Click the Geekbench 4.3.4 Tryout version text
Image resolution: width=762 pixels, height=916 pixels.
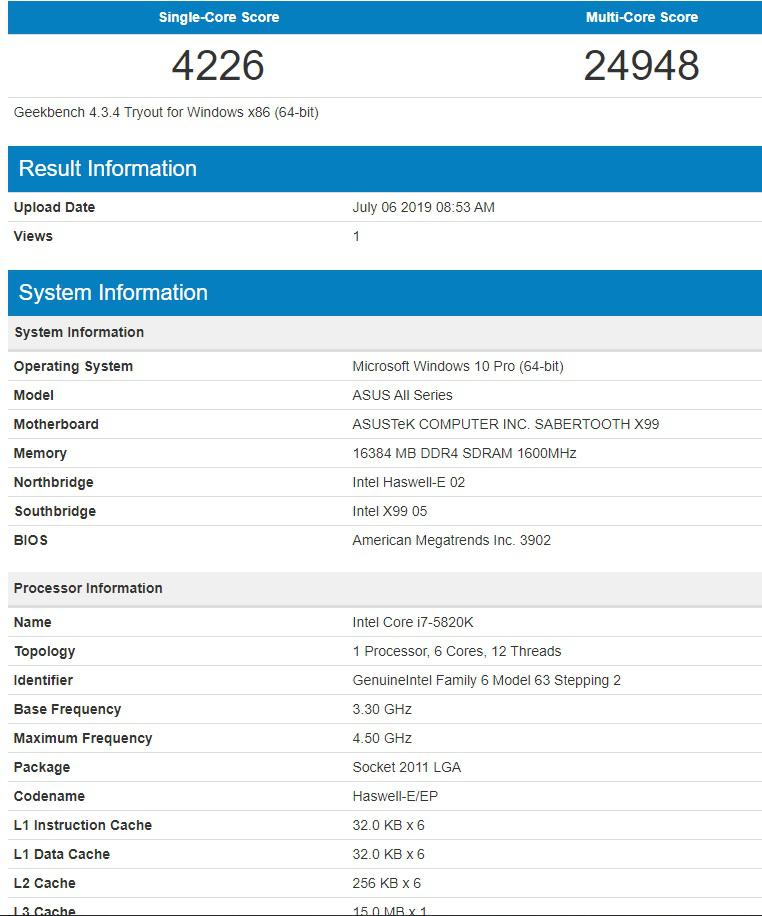[166, 112]
